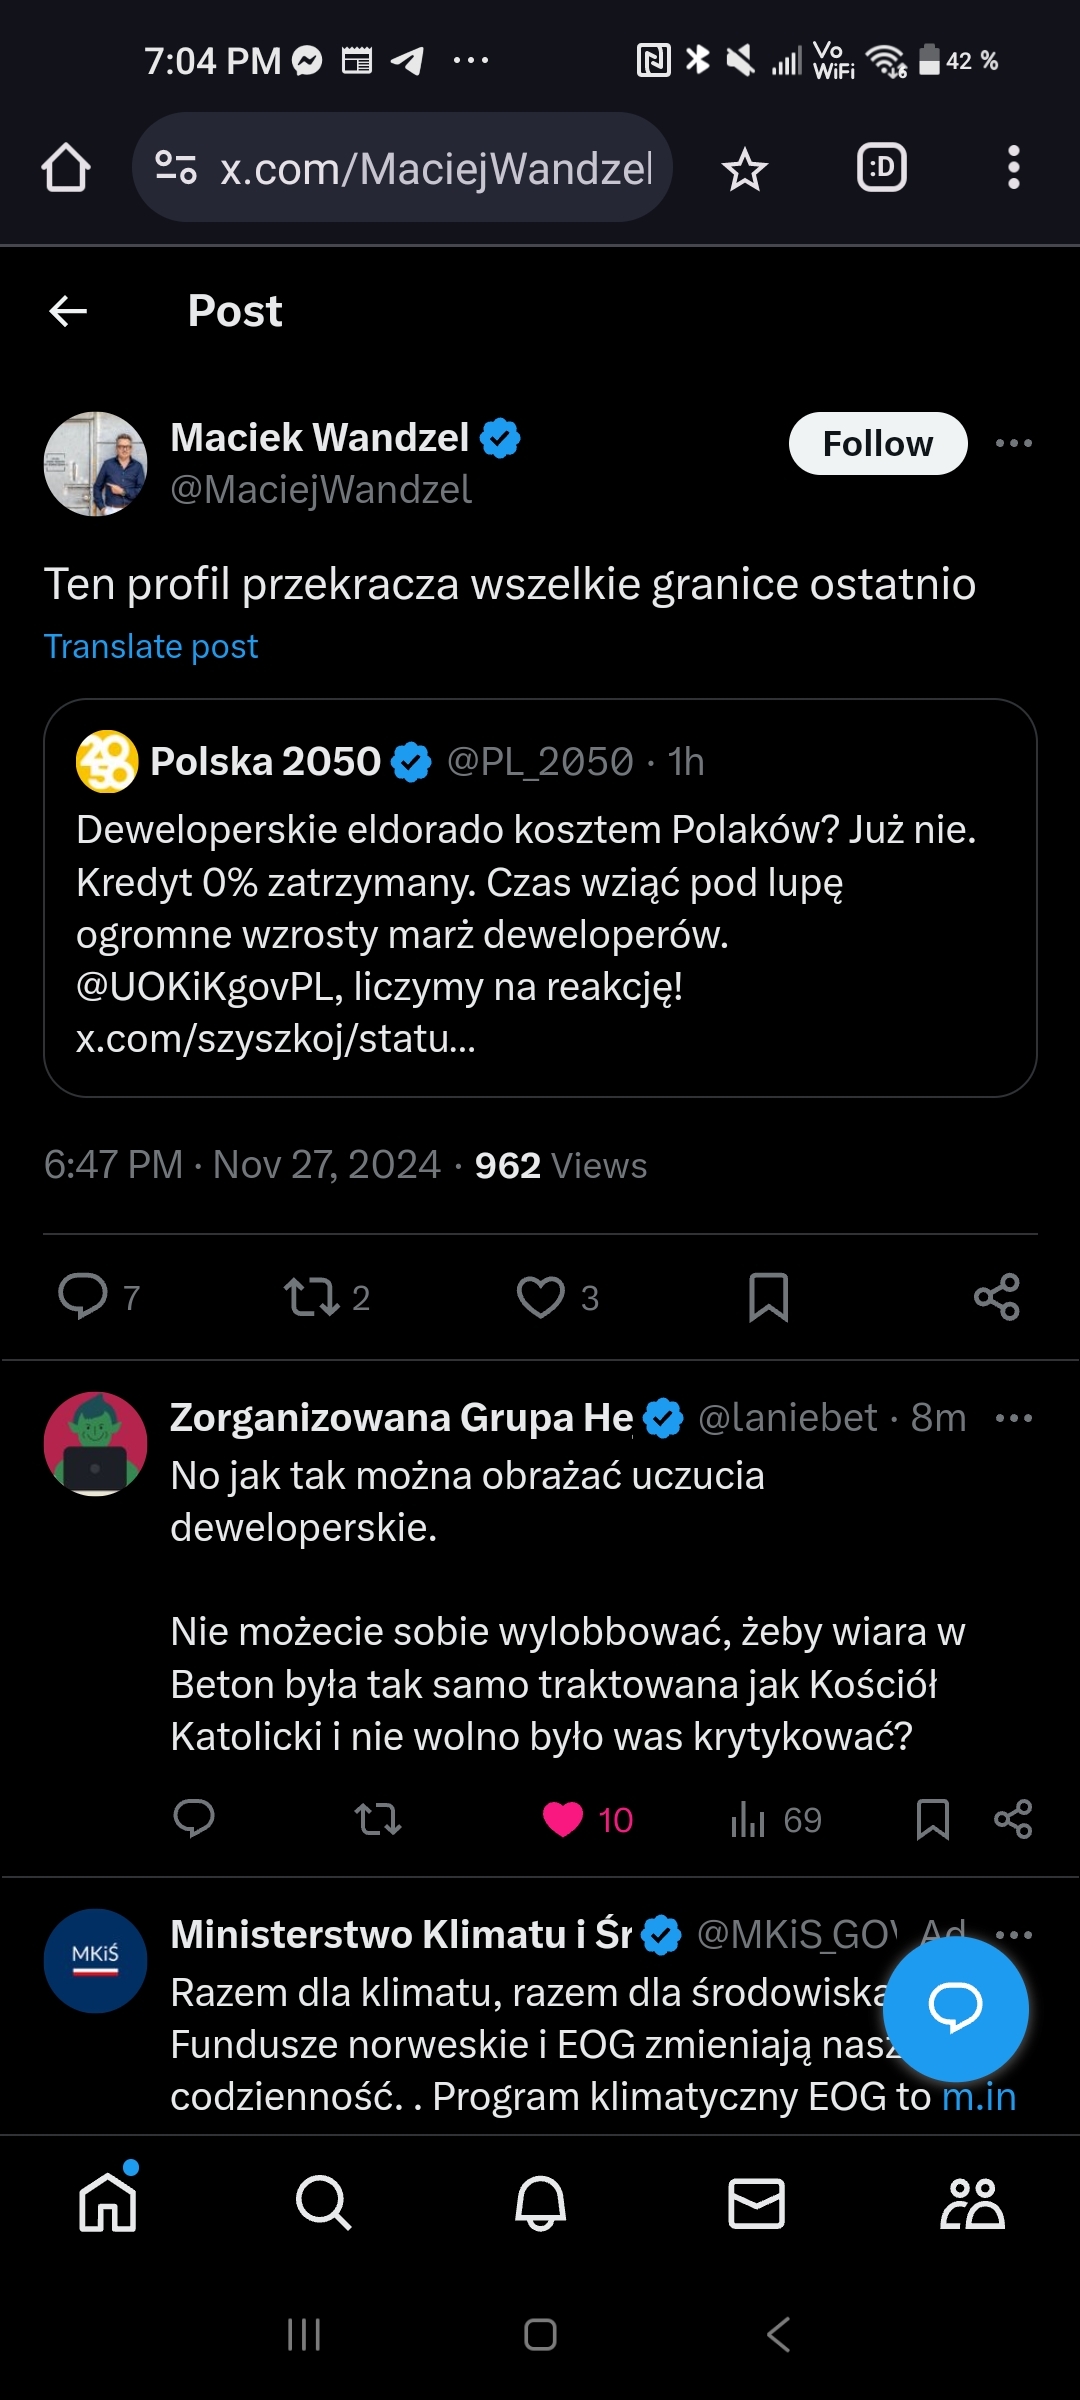Open the blue floating reply button

955,2008
